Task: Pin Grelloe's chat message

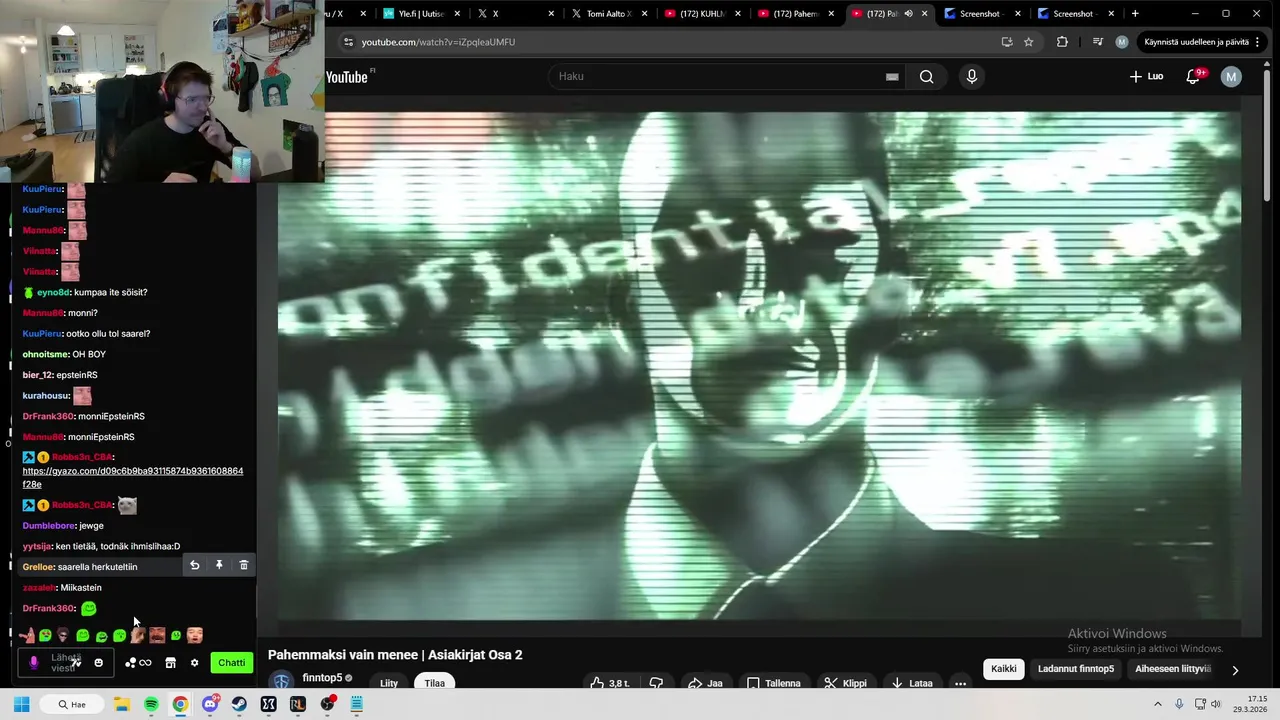Action: [x=219, y=566]
